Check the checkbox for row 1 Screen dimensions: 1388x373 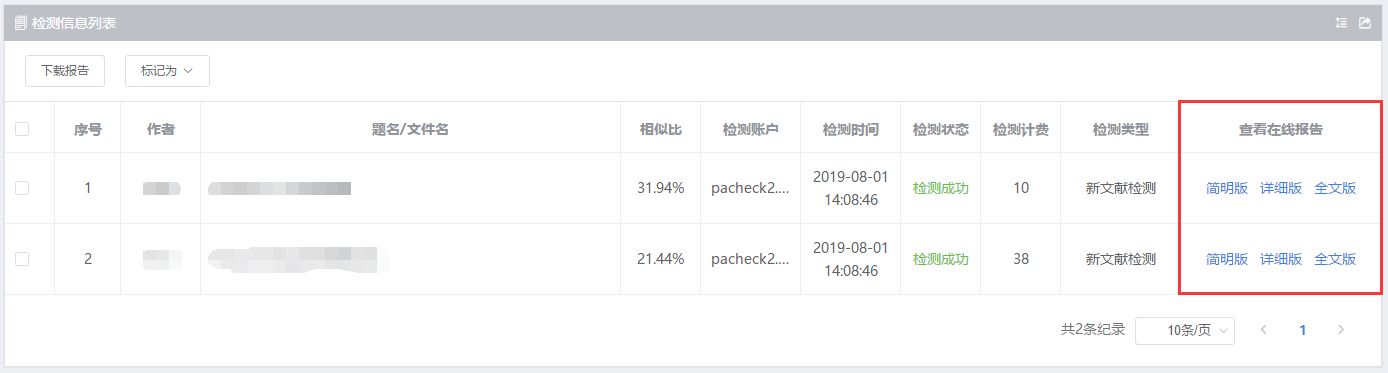coord(22,187)
